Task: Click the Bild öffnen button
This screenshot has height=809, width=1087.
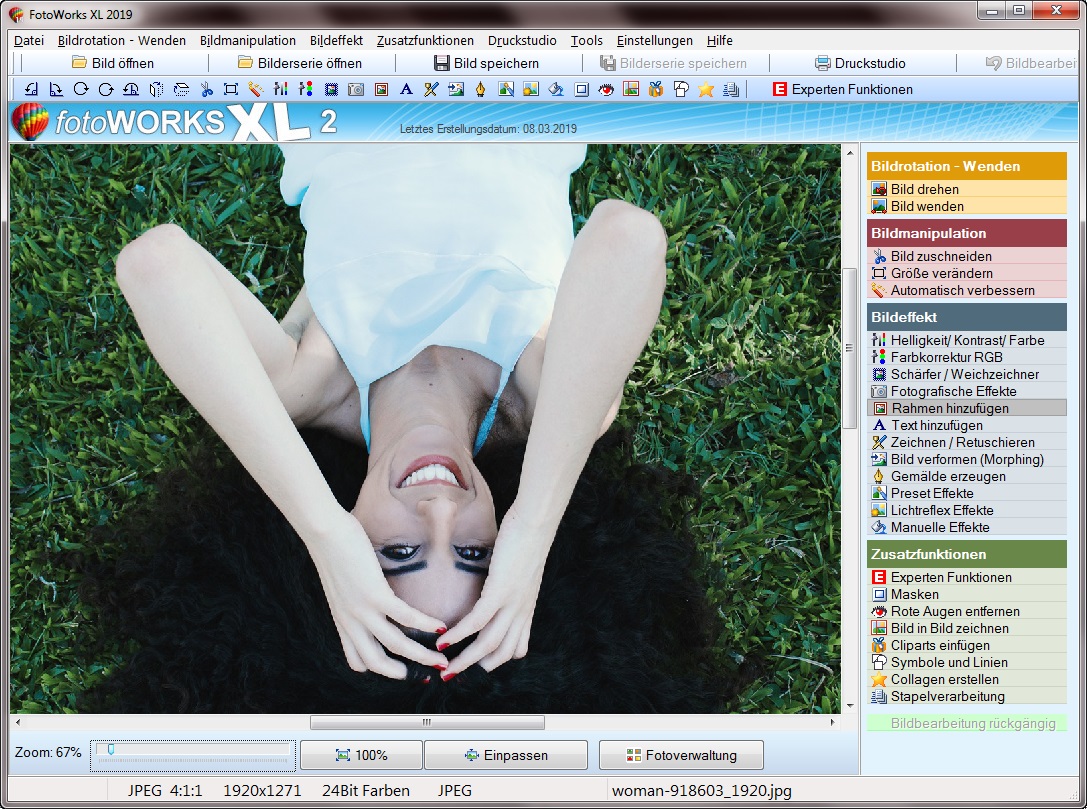Action: 112,63
